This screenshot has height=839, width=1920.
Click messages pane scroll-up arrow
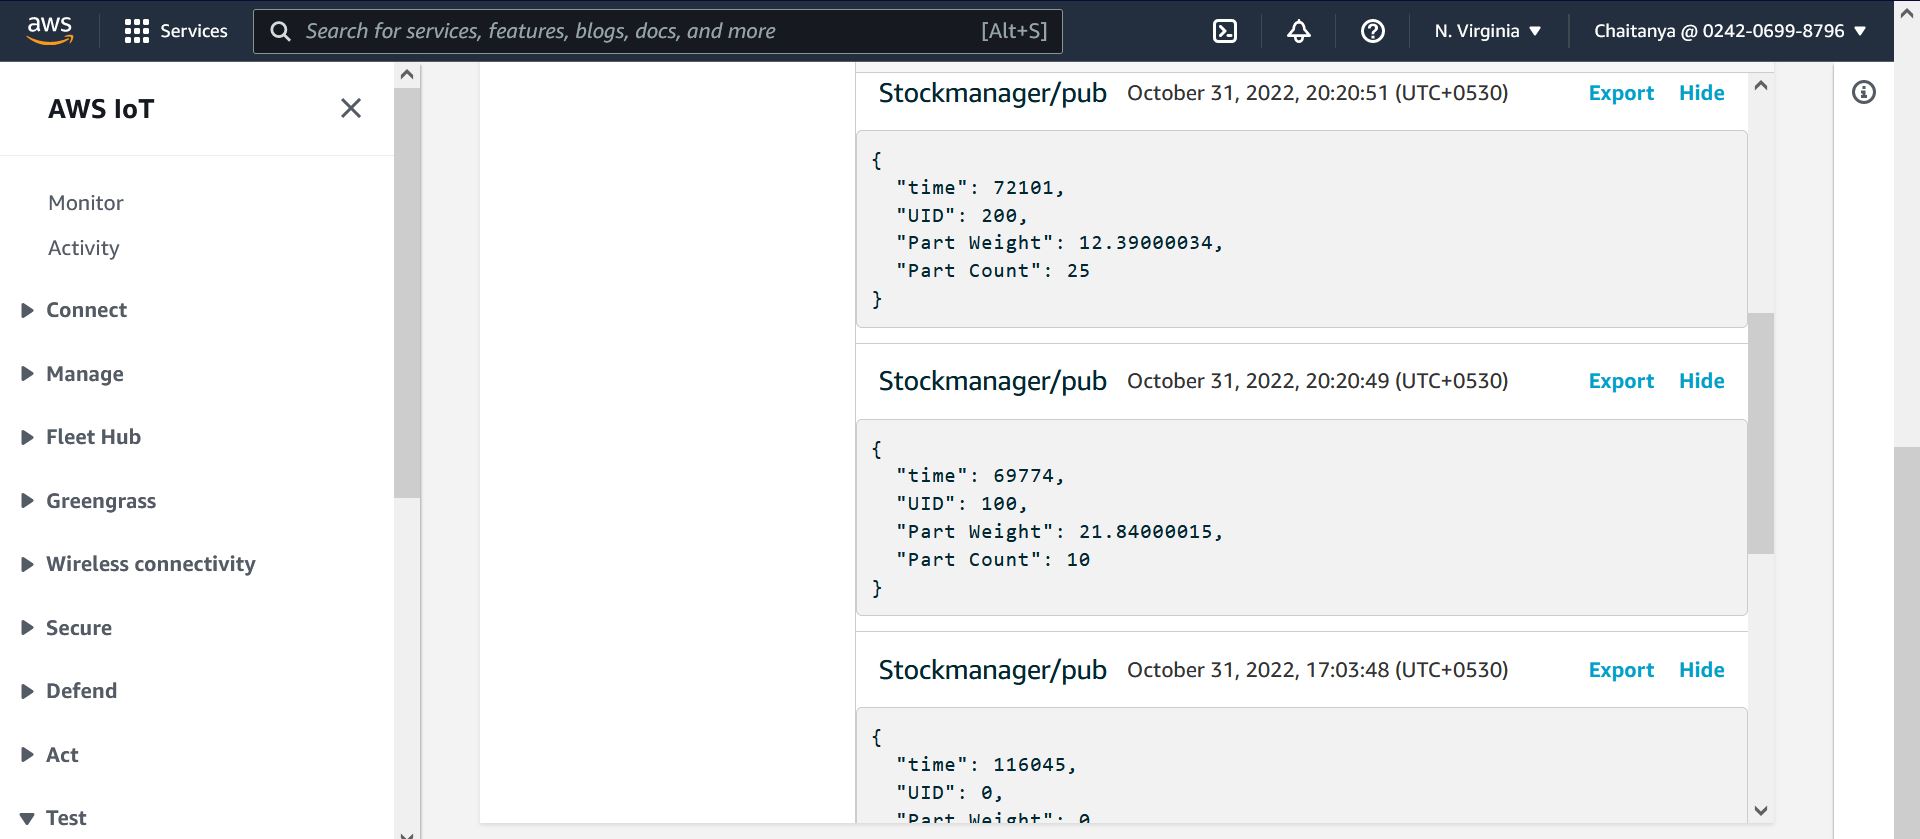(x=1761, y=85)
